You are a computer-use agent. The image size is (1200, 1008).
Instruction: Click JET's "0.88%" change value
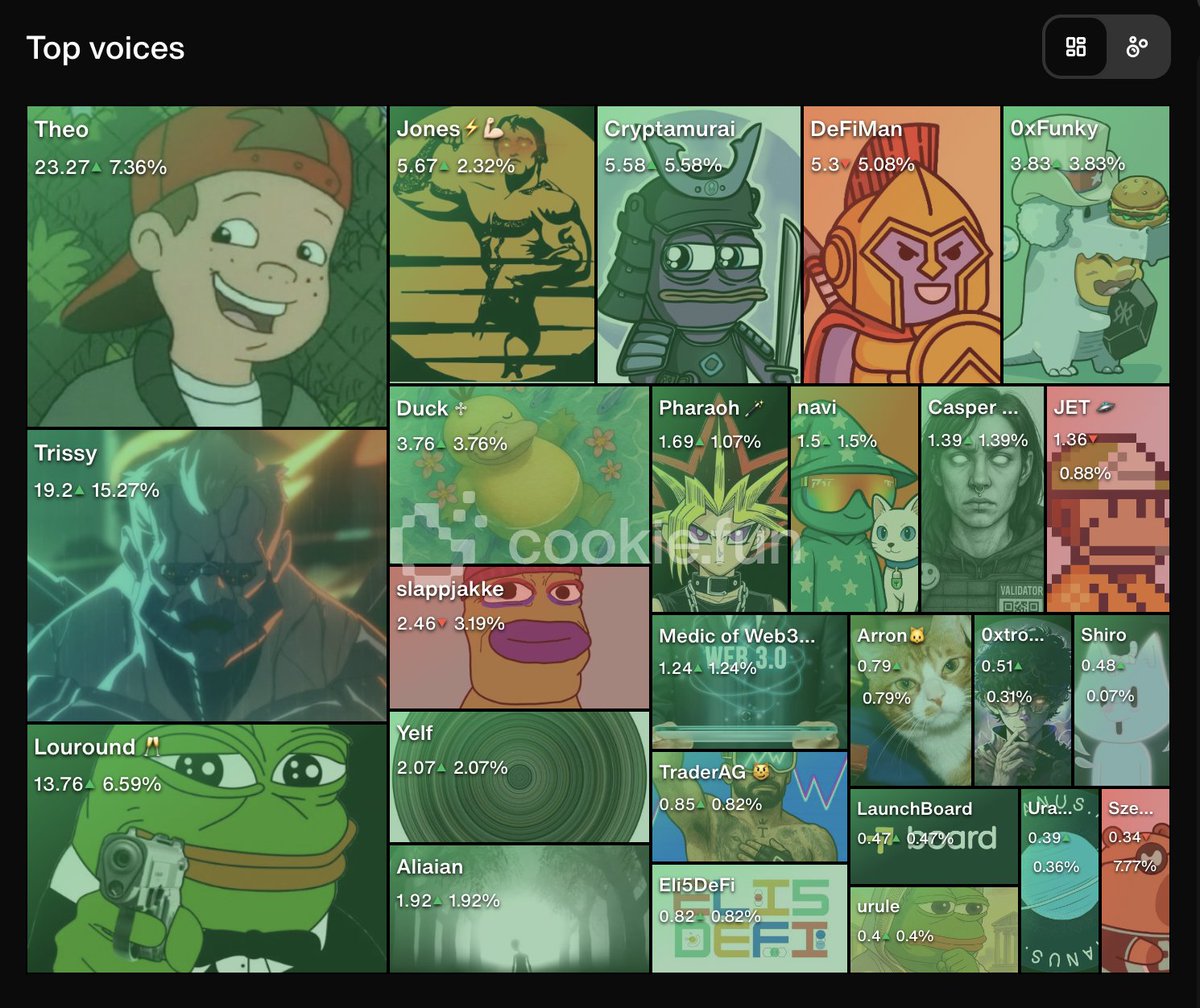click(1084, 472)
